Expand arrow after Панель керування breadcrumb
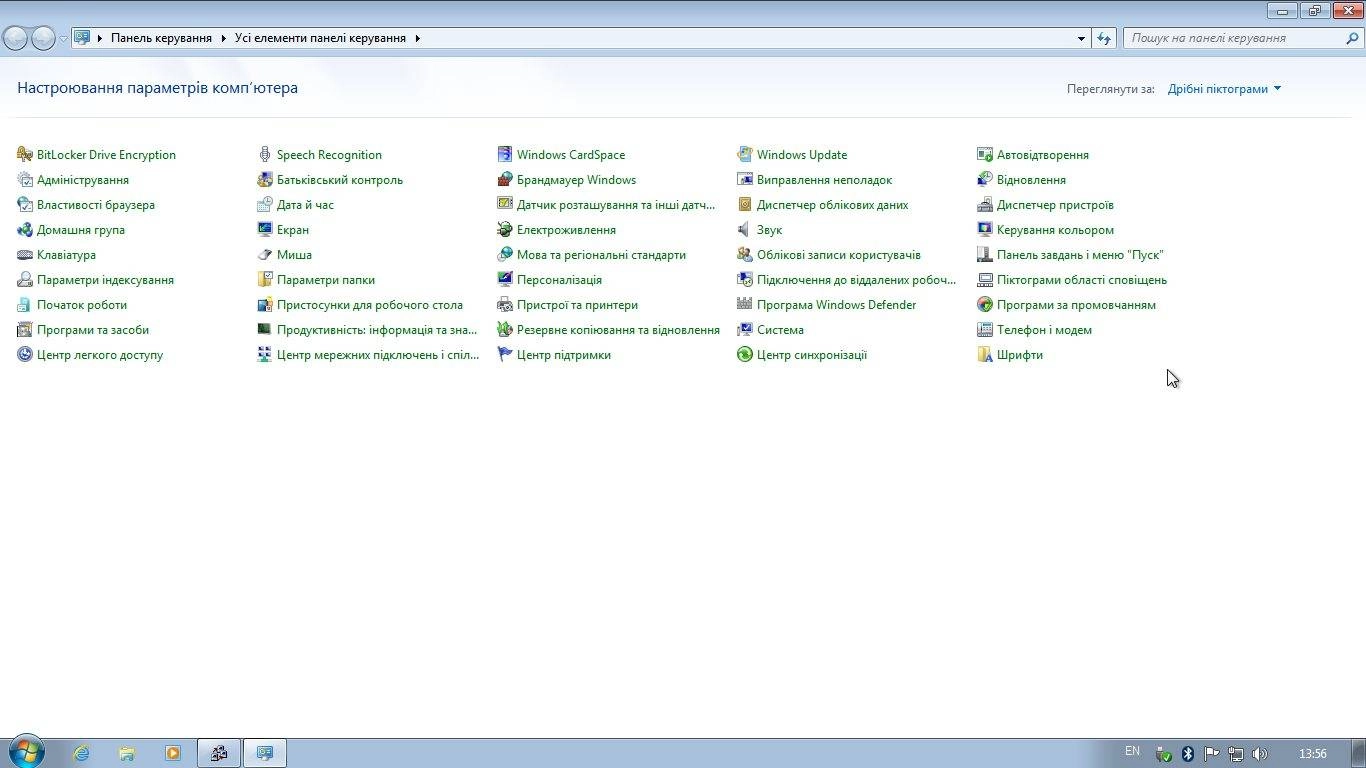Viewport: 1366px width, 768px height. click(x=224, y=38)
